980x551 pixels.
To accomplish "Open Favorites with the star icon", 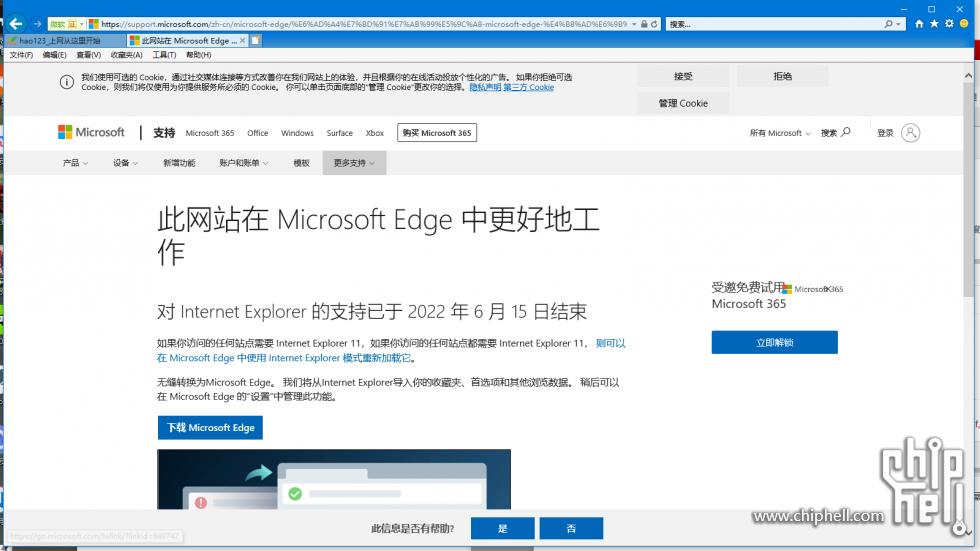I will (934, 24).
